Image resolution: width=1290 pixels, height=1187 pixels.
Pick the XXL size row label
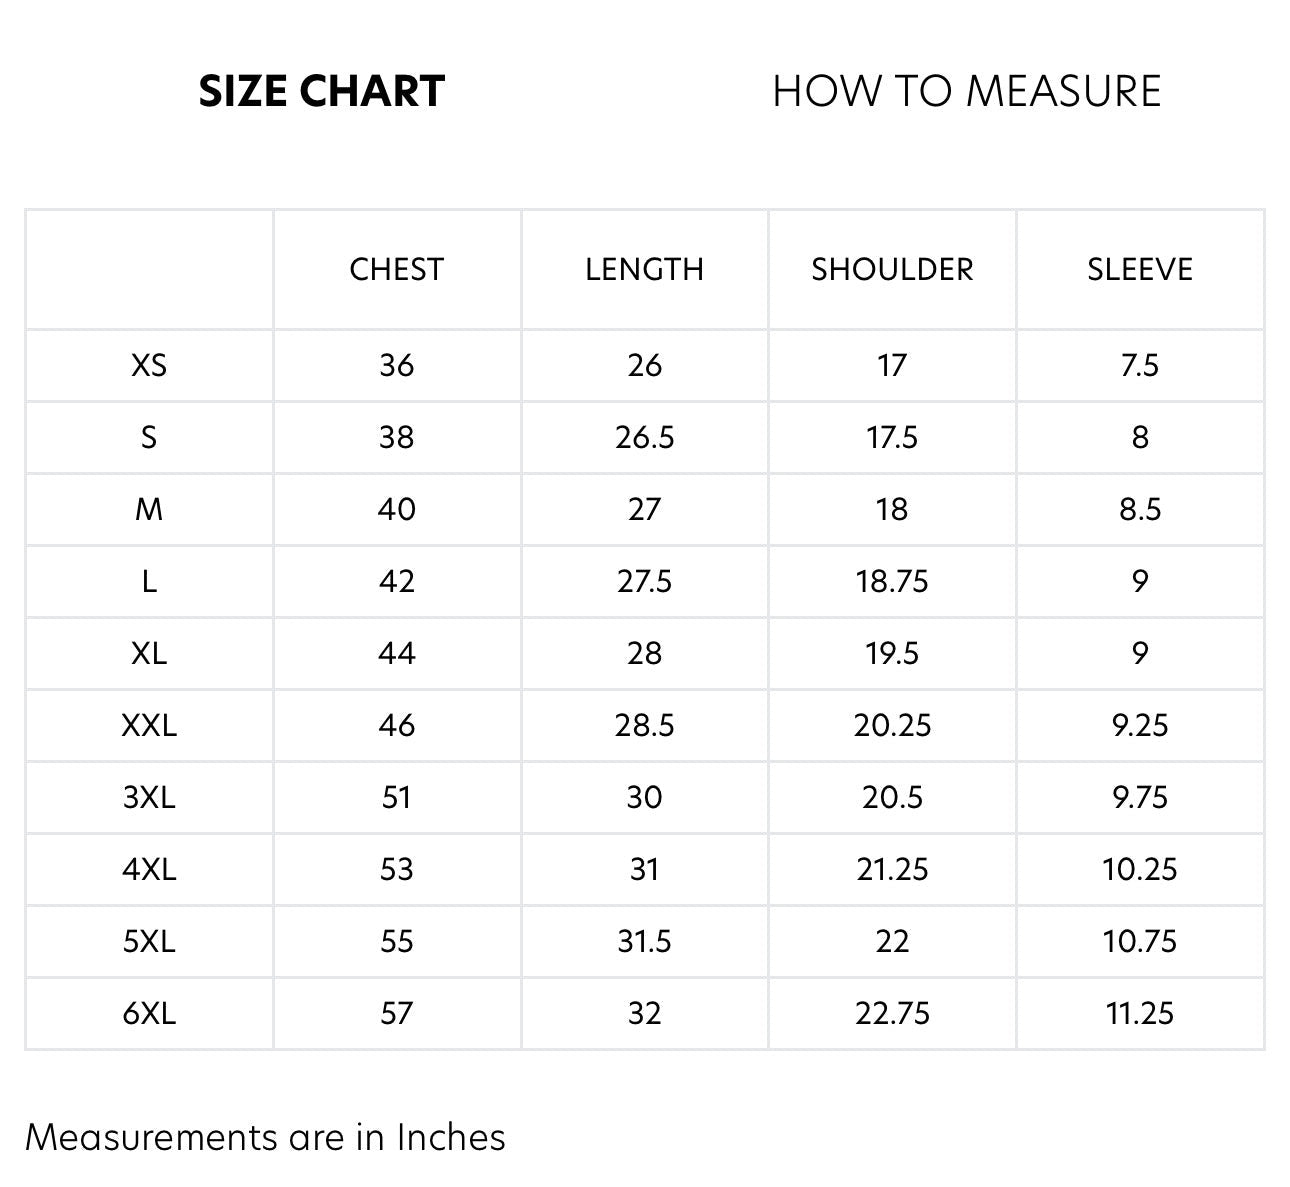(x=149, y=725)
